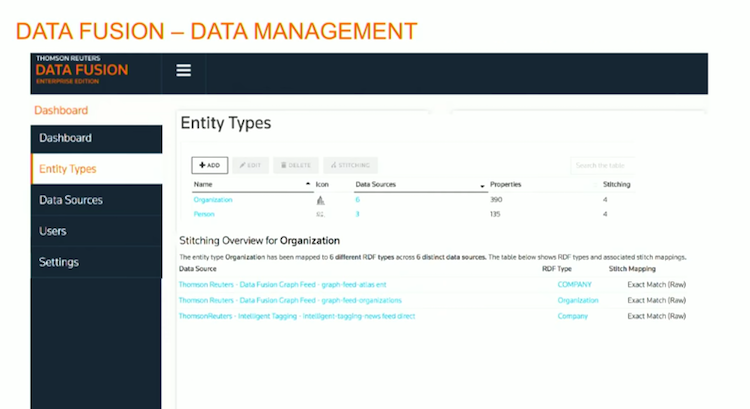Open the Person entity link
Viewport: 750px width, 409px height.
pos(204,214)
